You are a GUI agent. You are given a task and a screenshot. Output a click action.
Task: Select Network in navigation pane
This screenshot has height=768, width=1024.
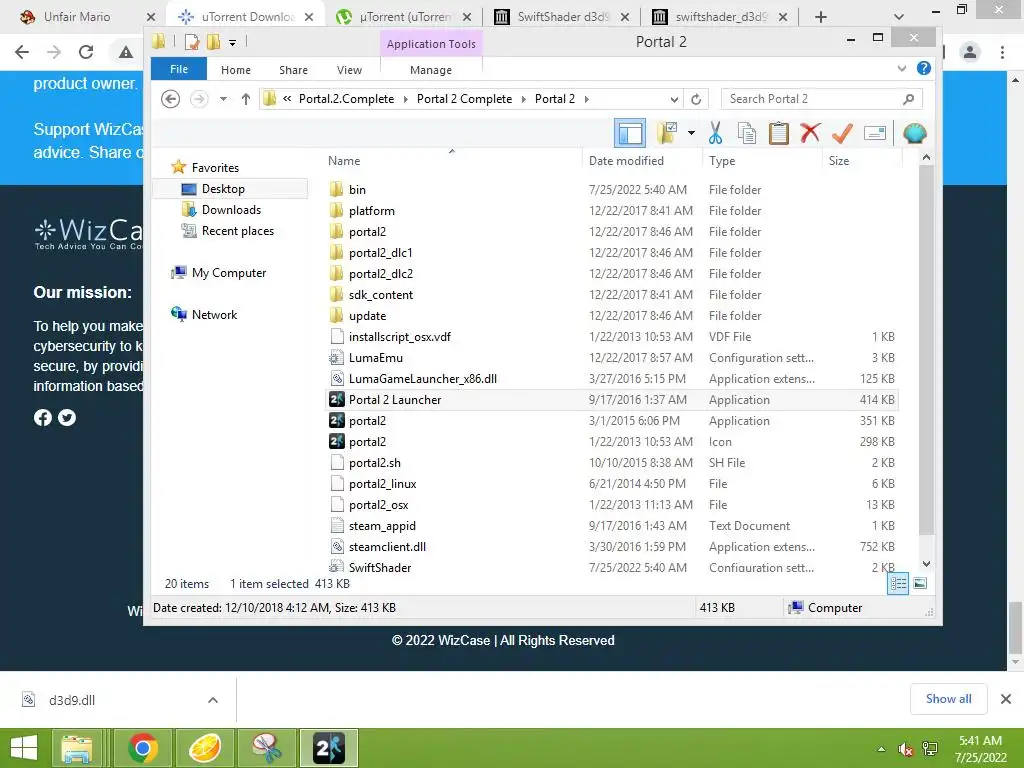click(x=214, y=315)
